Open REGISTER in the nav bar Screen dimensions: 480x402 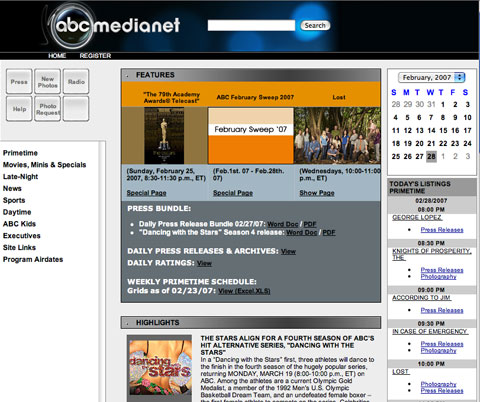click(95, 56)
